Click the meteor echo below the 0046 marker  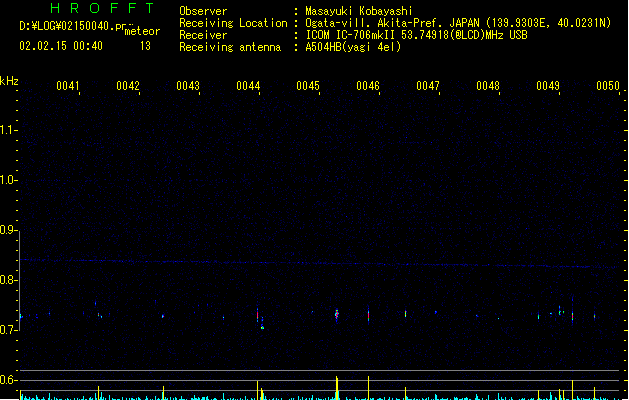[x=368, y=315]
